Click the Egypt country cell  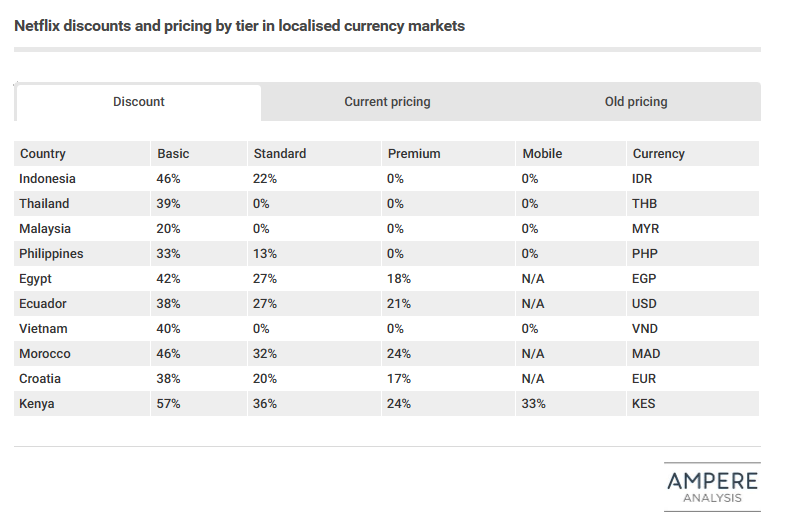(x=82, y=278)
